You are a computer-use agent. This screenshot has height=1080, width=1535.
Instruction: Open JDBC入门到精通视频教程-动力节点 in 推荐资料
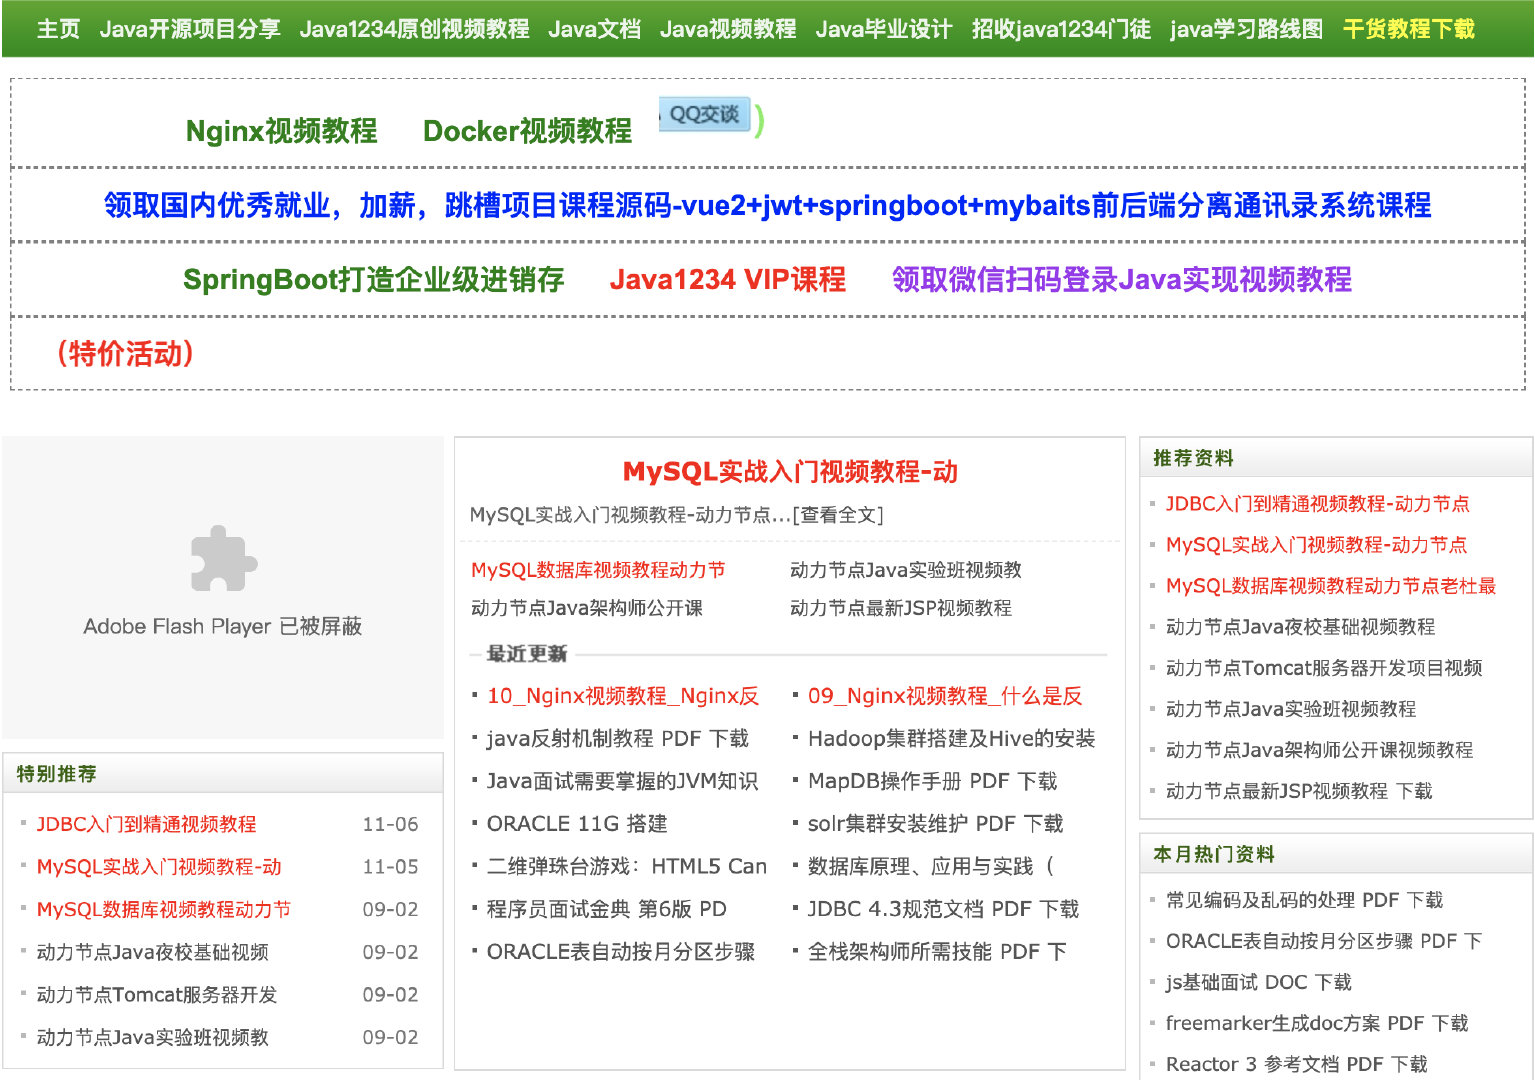click(1318, 504)
